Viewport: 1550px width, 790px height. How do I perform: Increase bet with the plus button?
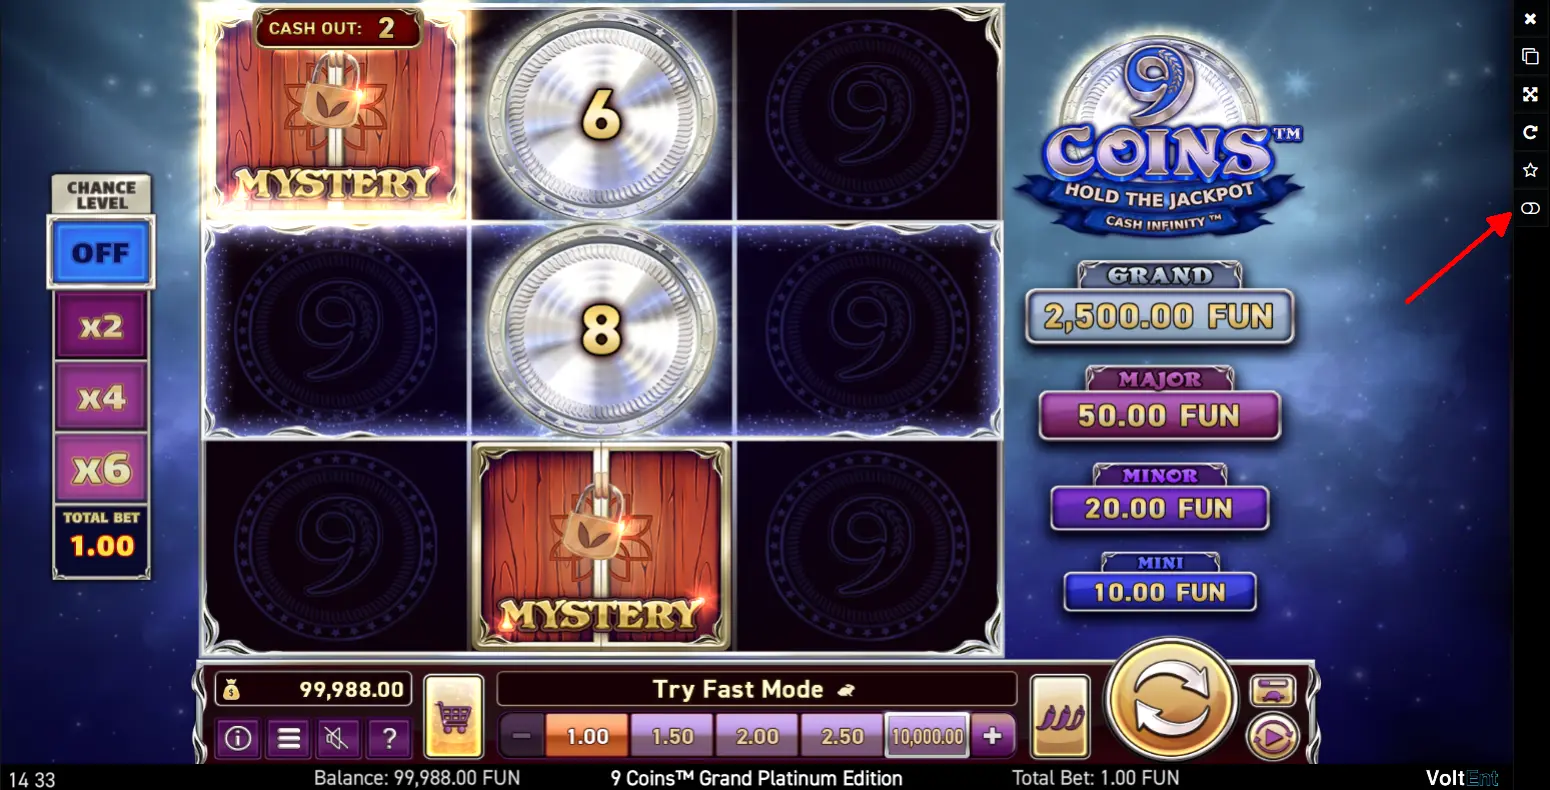992,736
